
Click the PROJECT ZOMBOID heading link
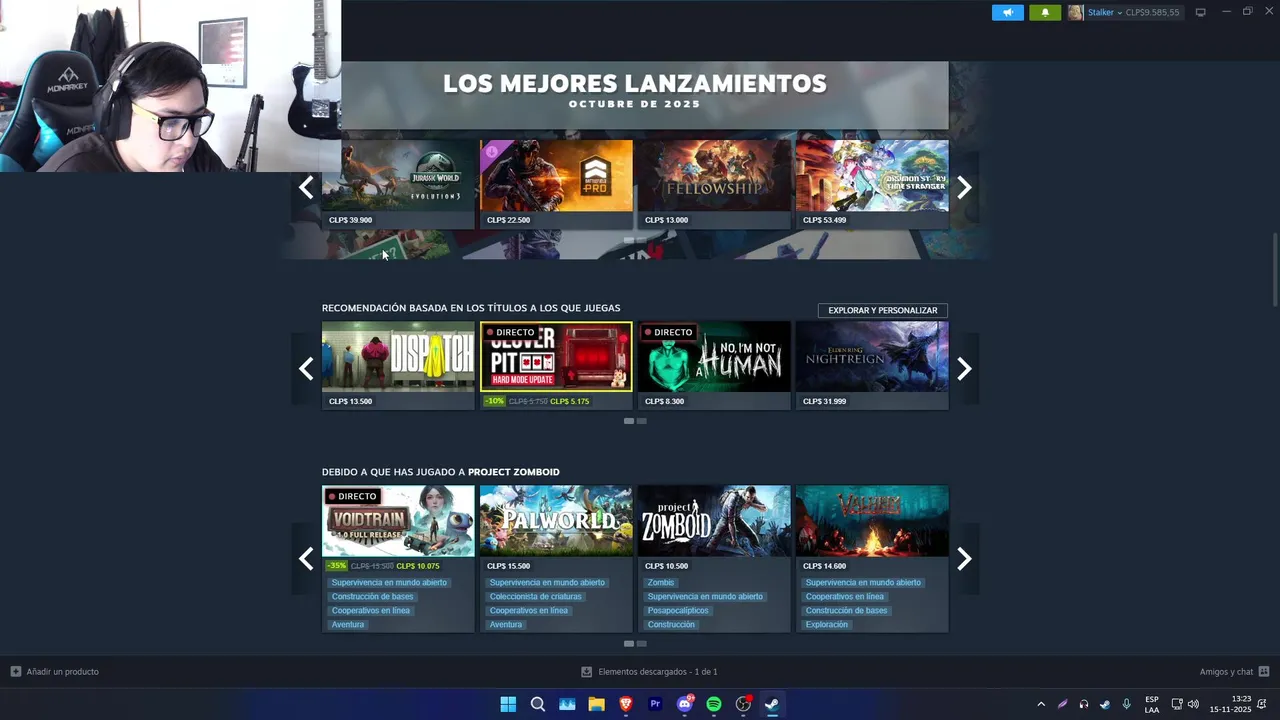pyautogui.click(x=514, y=472)
